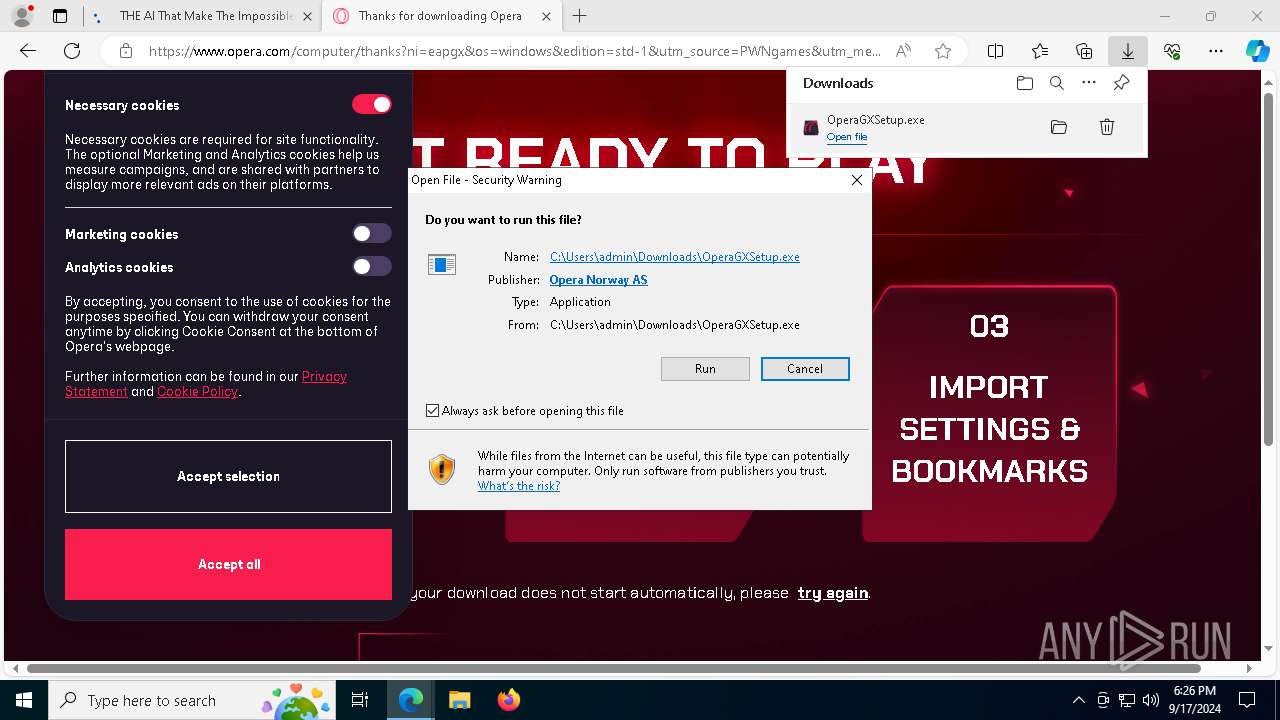The width and height of the screenshot is (1280, 720).
Task: Enable Marketing cookies switch
Action: [x=372, y=233]
